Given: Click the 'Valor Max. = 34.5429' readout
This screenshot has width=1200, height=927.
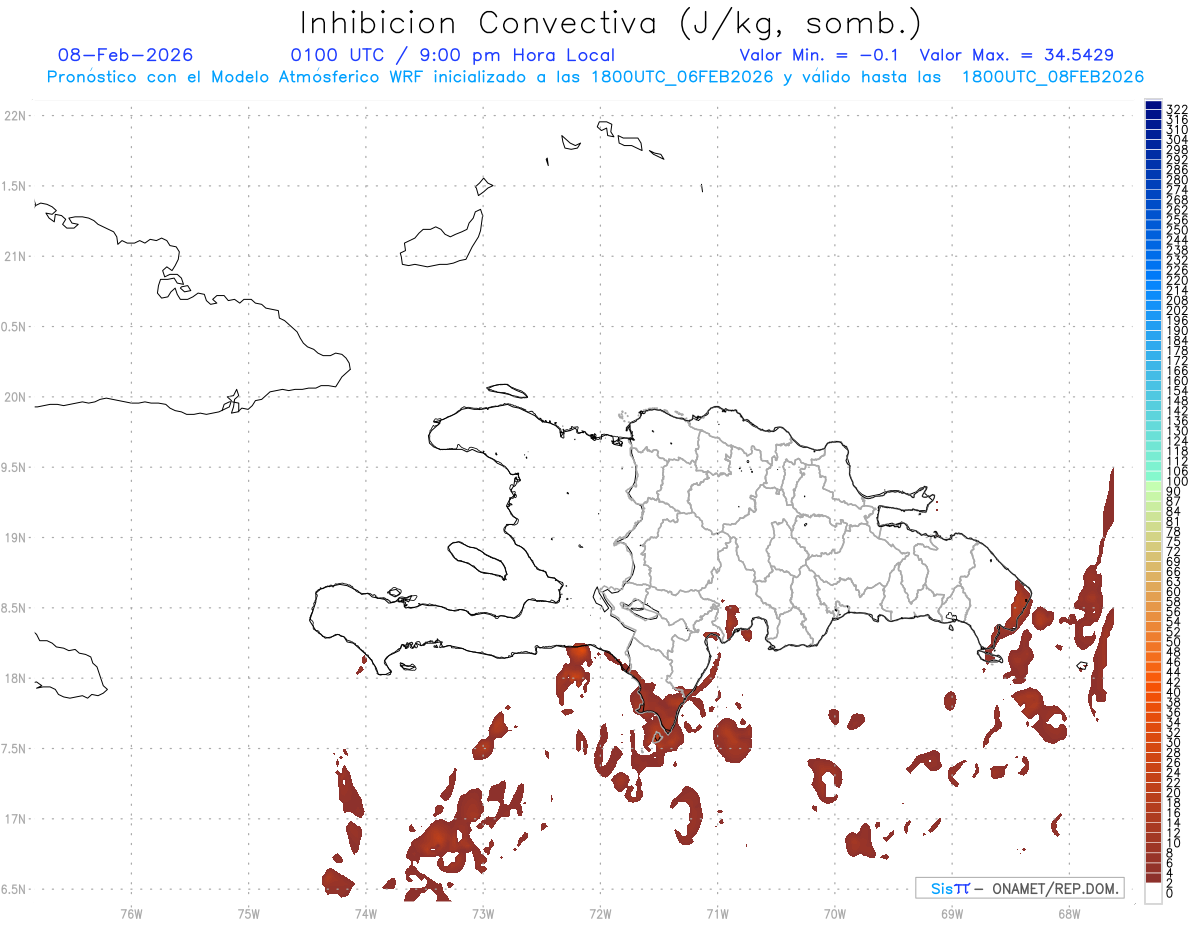Looking at the screenshot, I should (1016, 55).
